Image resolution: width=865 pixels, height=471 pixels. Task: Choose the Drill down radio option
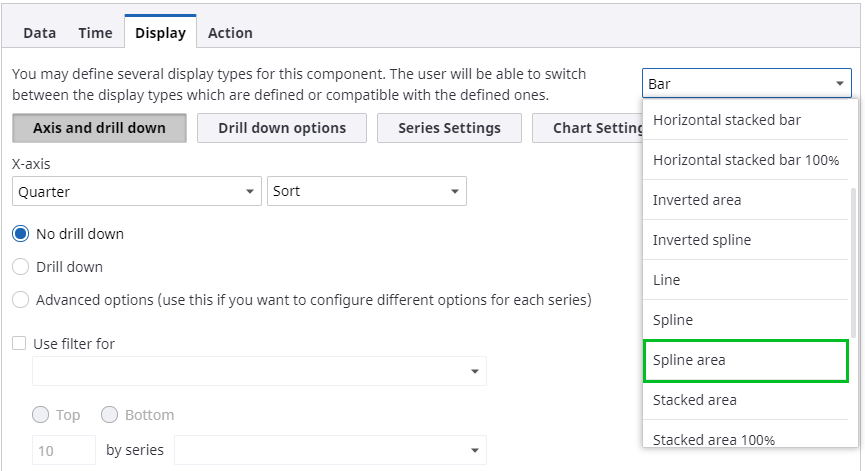[21, 267]
